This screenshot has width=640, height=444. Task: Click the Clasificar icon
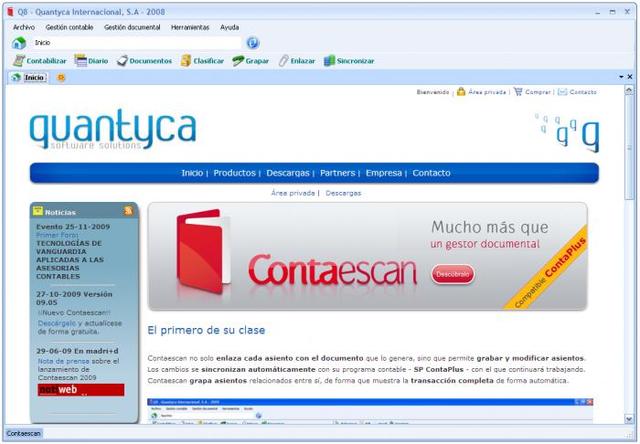tap(186, 61)
